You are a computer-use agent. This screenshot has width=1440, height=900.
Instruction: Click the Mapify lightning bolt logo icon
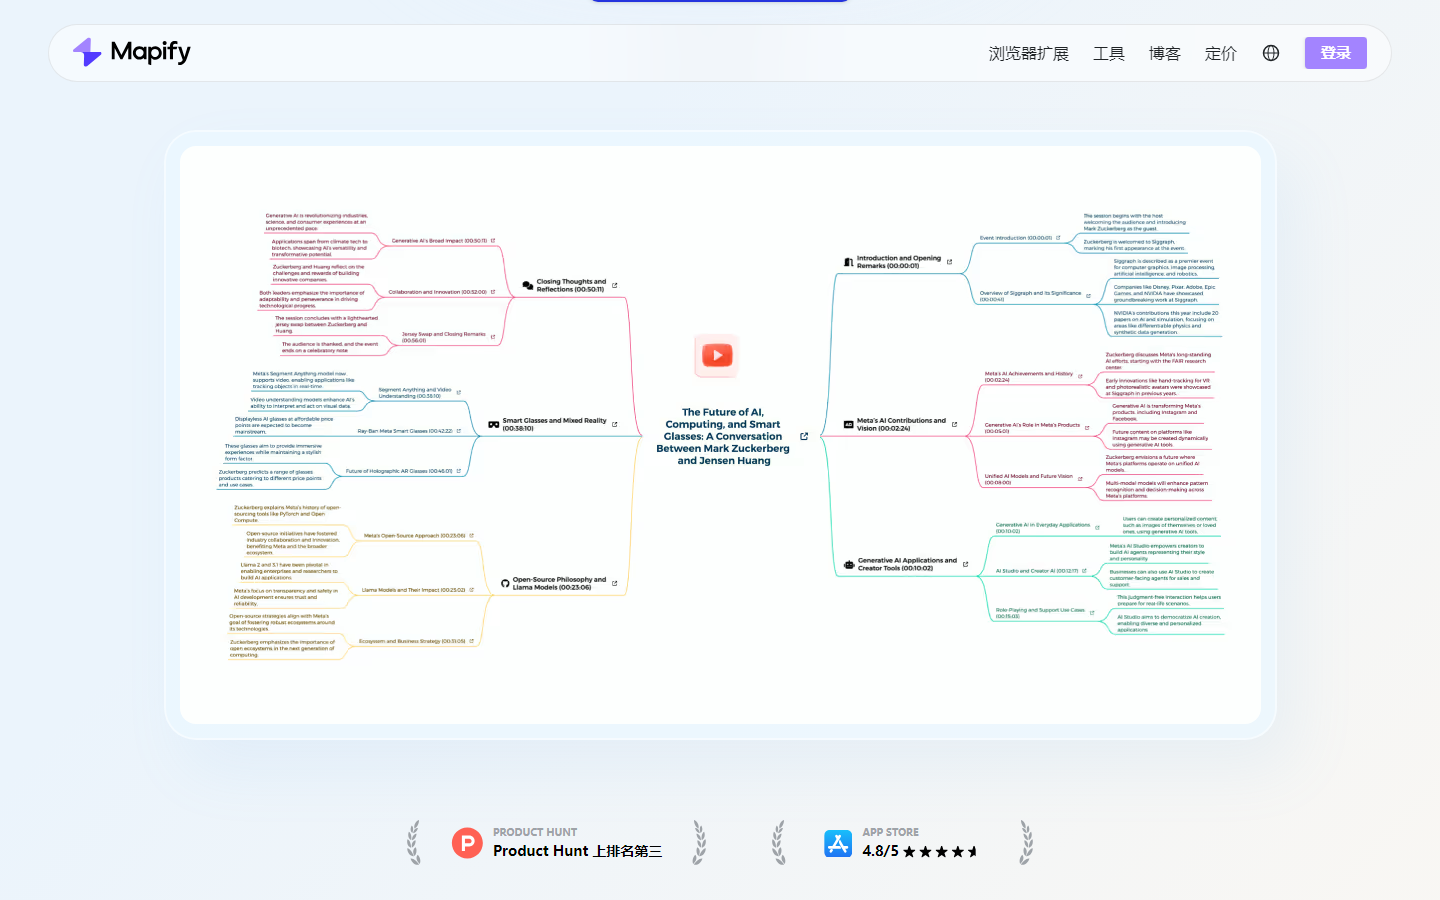(87, 52)
